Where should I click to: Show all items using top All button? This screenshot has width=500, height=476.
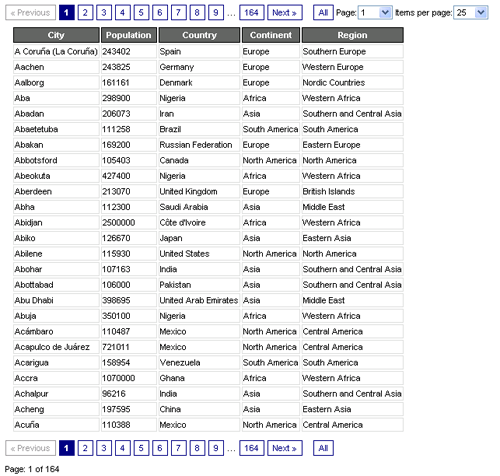tap(323, 13)
